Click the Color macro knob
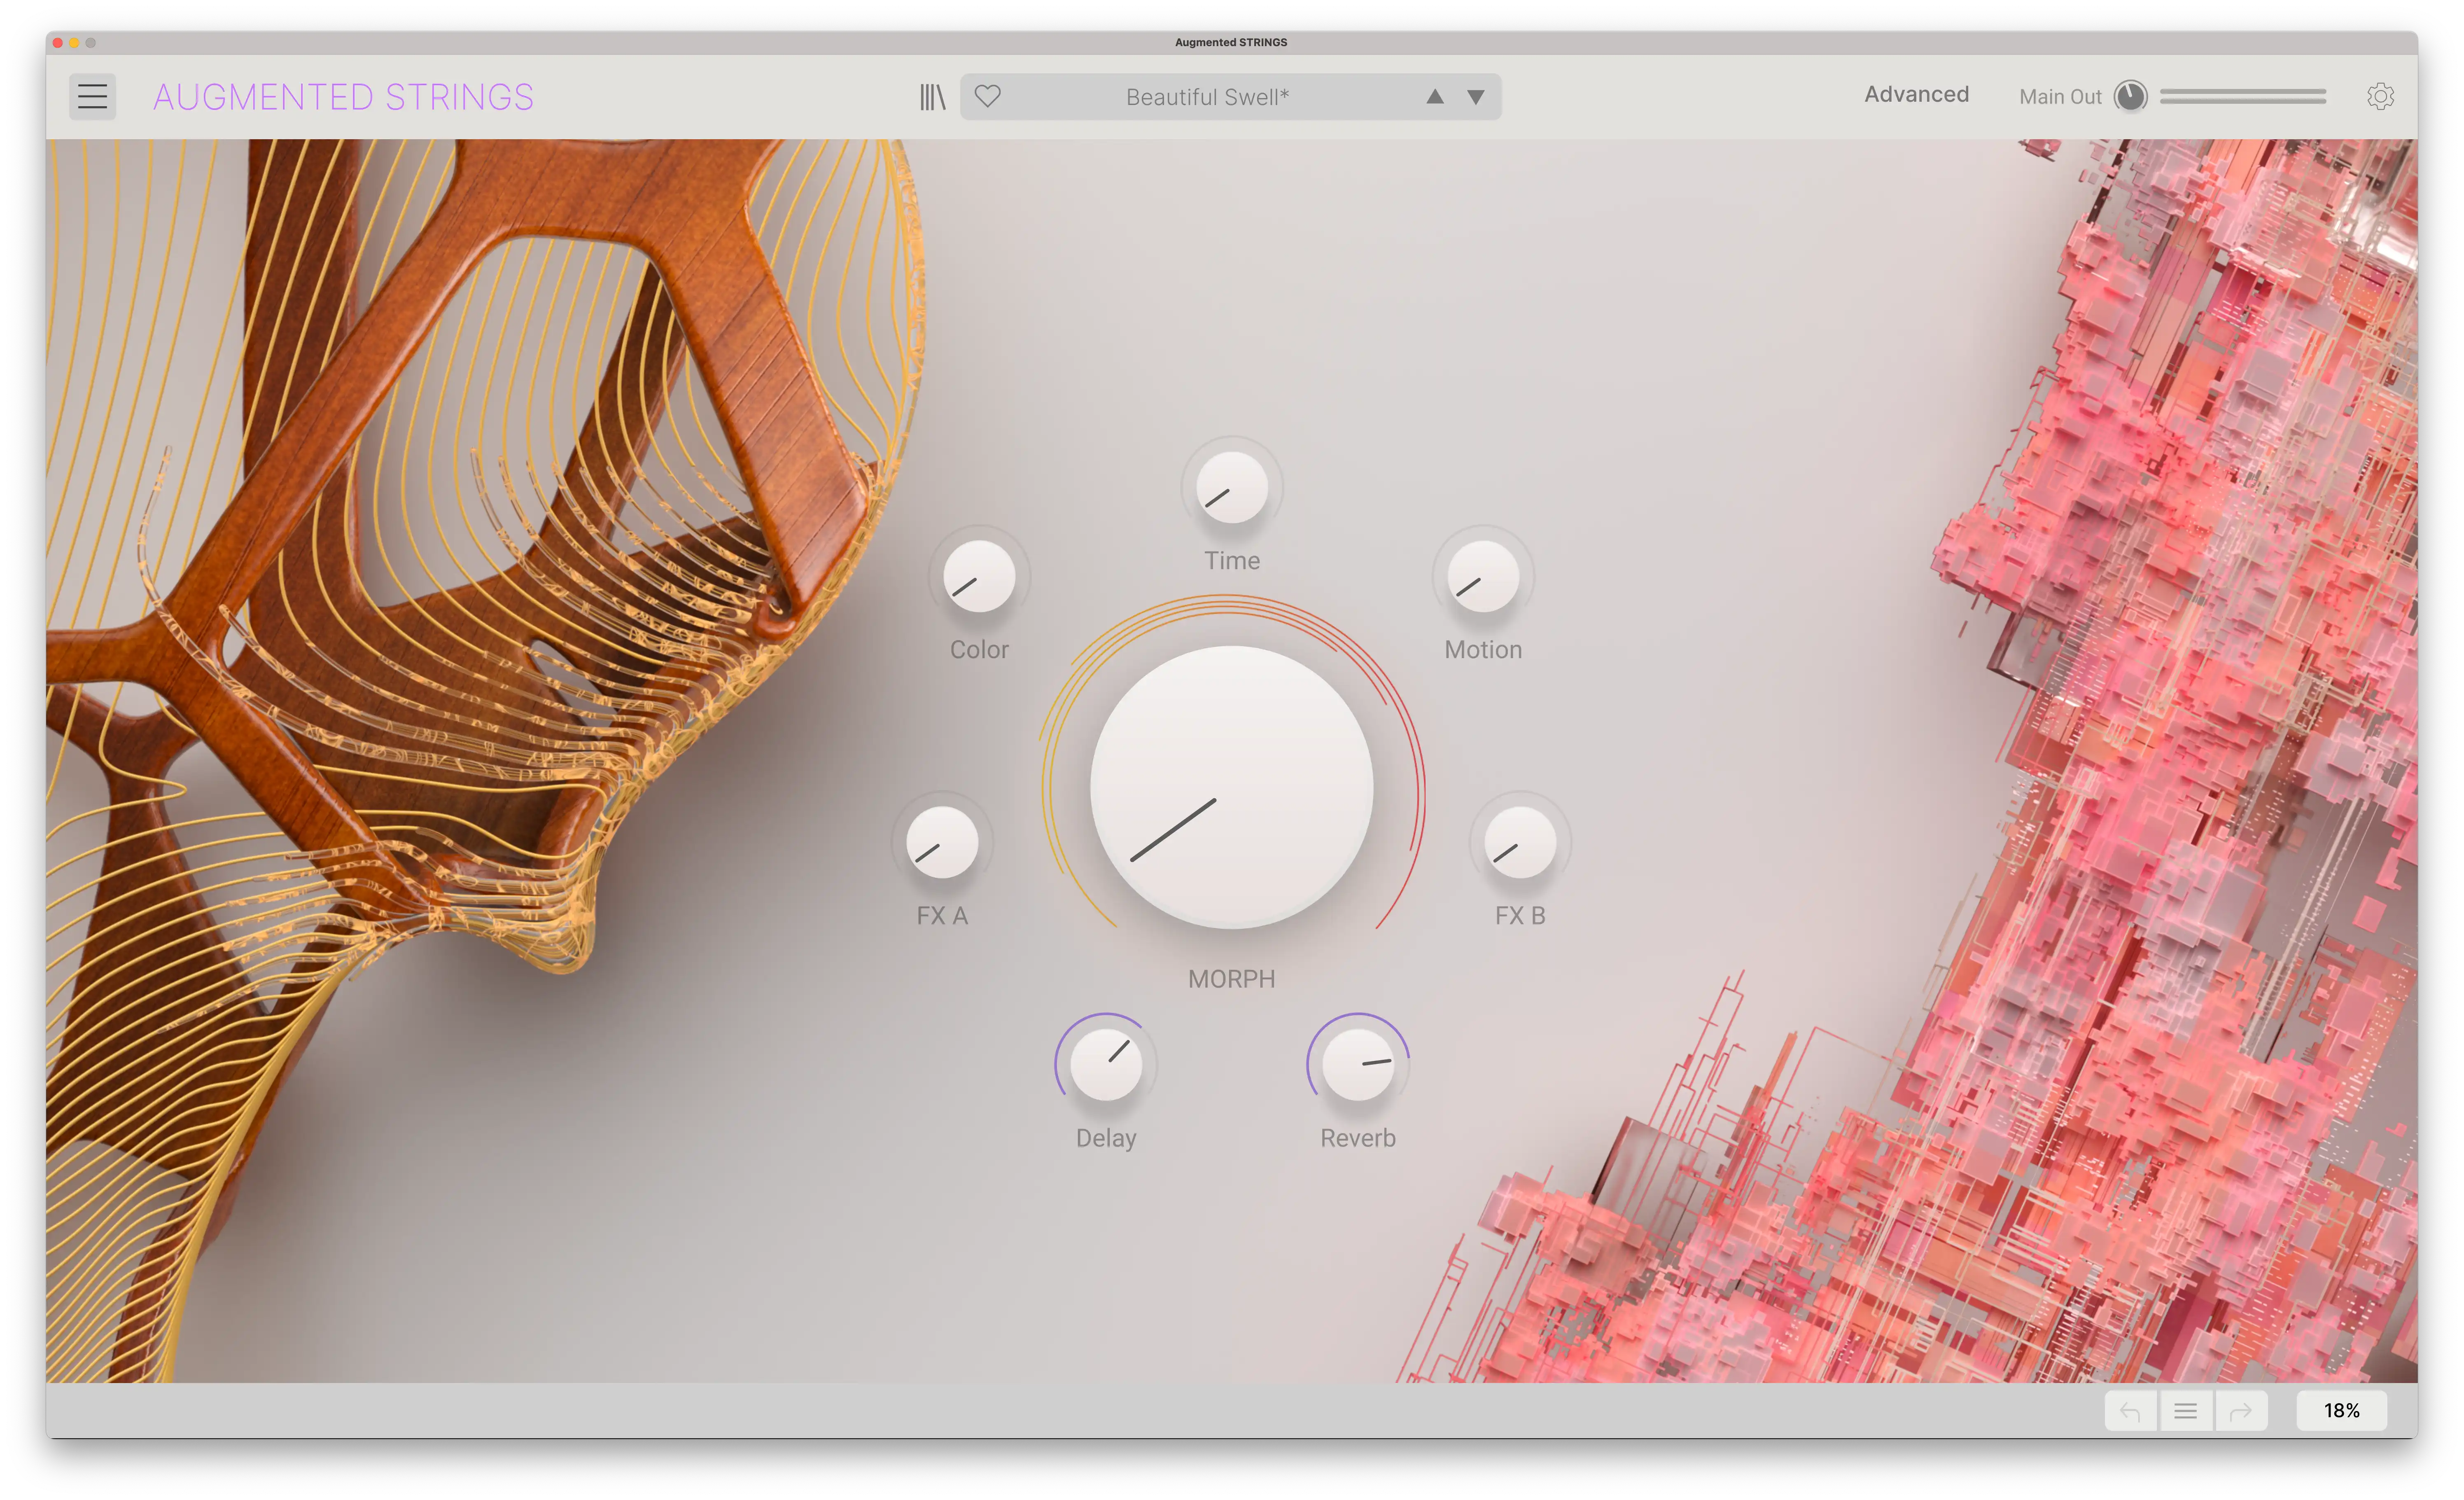The image size is (2464, 1500). [979, 577]
